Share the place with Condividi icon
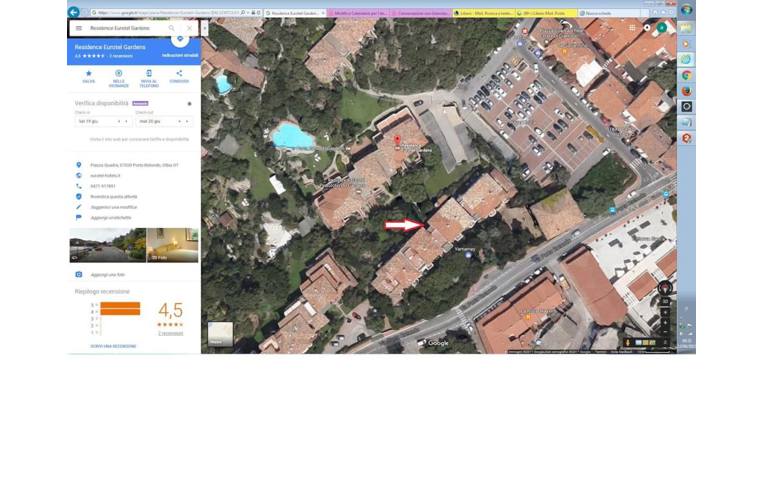 pyautogui.click(x=179, y=76)
